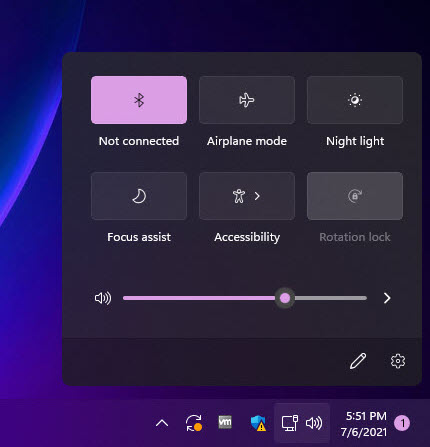The height and width of the screenshot is (447, 430).
Task: Open notifications via the badge showing 1
Action: (x=402, y=423)
